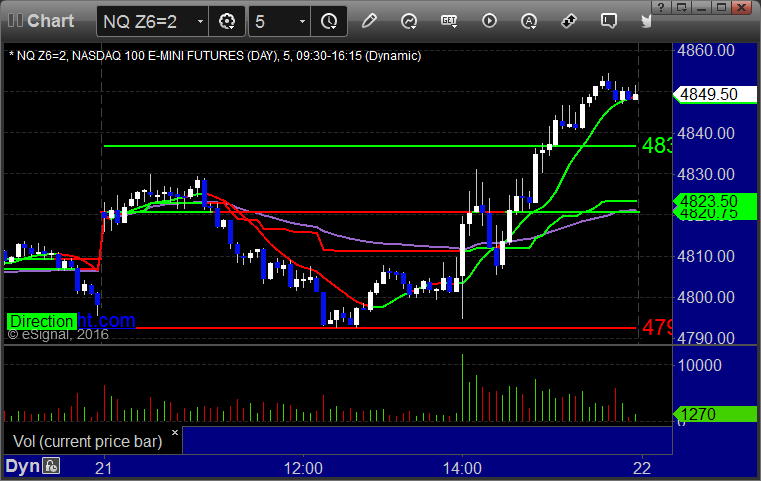The width and height of the screenshot is (761, 481).
Task: Open the studies chart-line icon menu
Action: pos(409,21)
